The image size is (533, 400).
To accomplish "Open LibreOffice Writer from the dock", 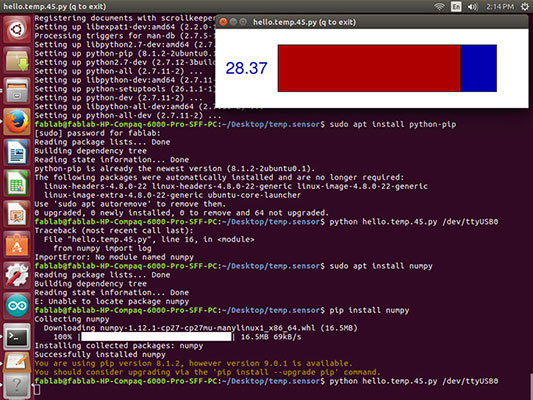I will point(17,152).
